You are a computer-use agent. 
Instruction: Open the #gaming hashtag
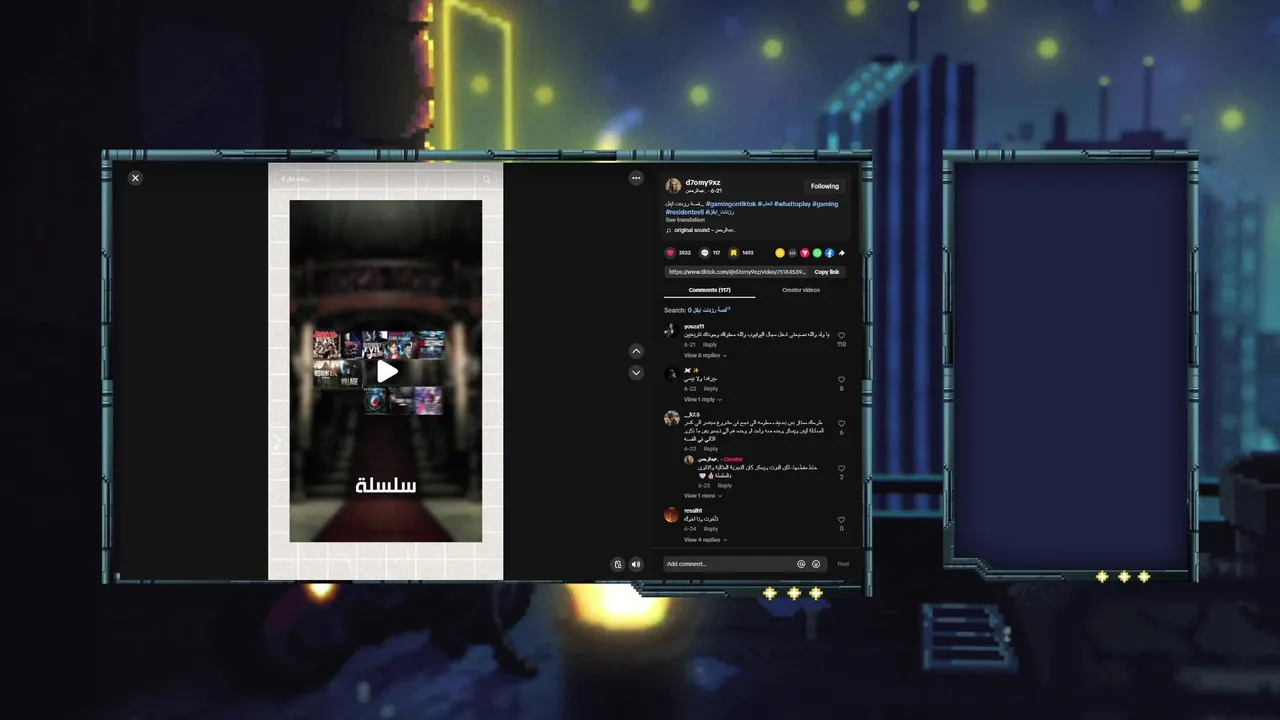tap(825, 204)
